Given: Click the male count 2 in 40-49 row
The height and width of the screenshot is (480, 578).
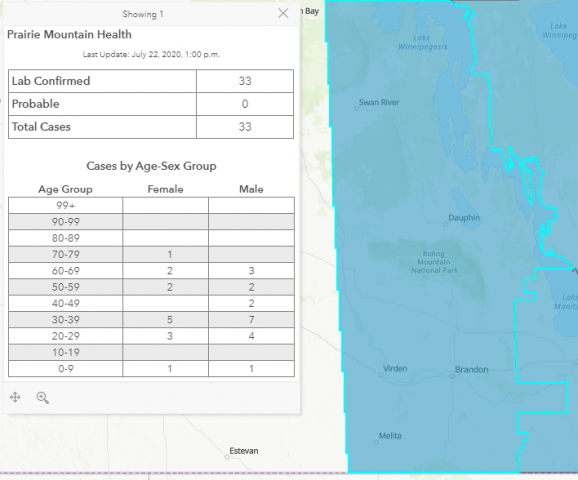Looking at the screenshot, I should (x=251, y=303).
